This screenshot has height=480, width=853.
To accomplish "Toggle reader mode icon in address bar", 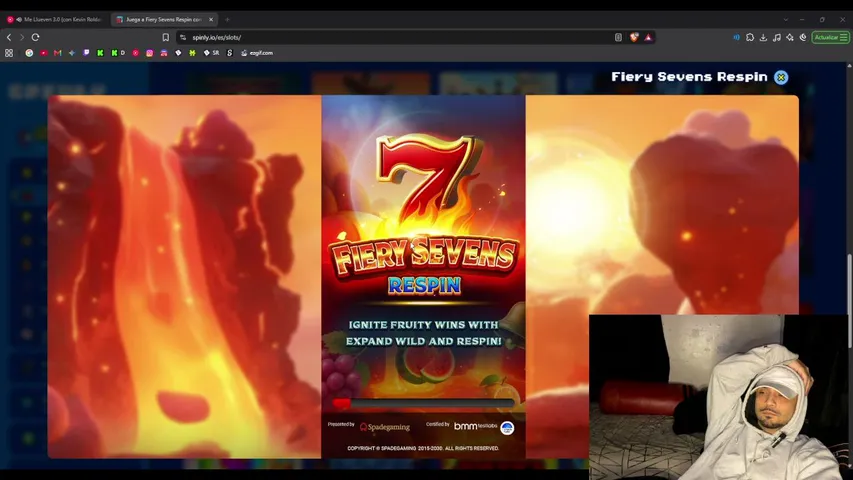I will pos(618,38).
